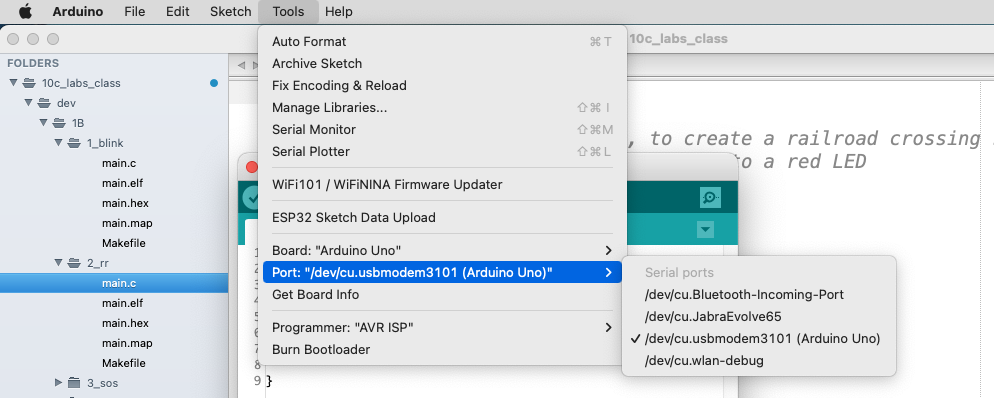Open WiFi101 / WiFiNINA Firmware Updater
Image resolution: width=994 pixels, height=398 pixels.
pyautogui.click(x=442, y=184)
